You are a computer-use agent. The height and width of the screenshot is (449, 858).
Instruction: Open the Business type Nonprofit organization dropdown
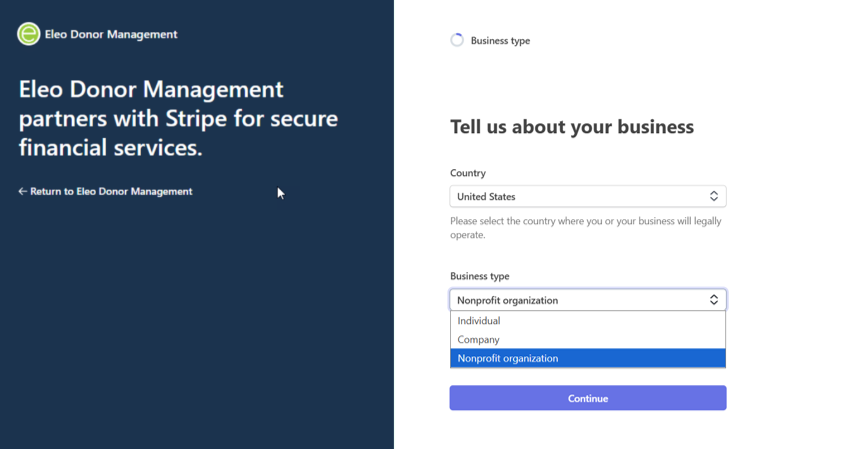(588, 300)
